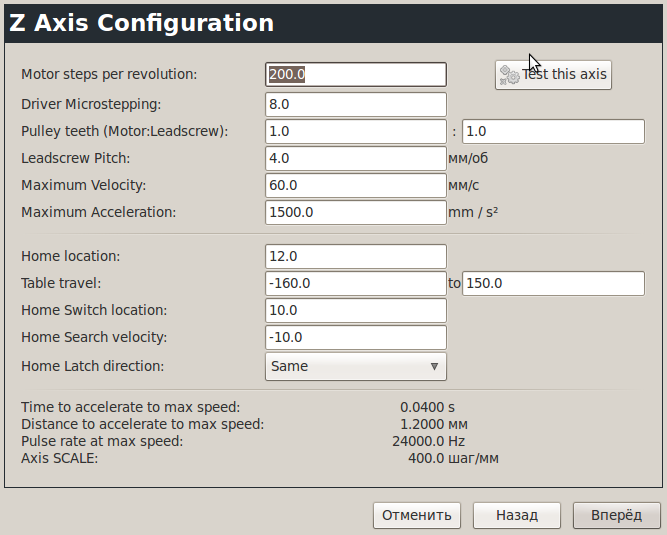Select the leadscrew pulley teeth field
667x535 pixels.
pos(553,131)
